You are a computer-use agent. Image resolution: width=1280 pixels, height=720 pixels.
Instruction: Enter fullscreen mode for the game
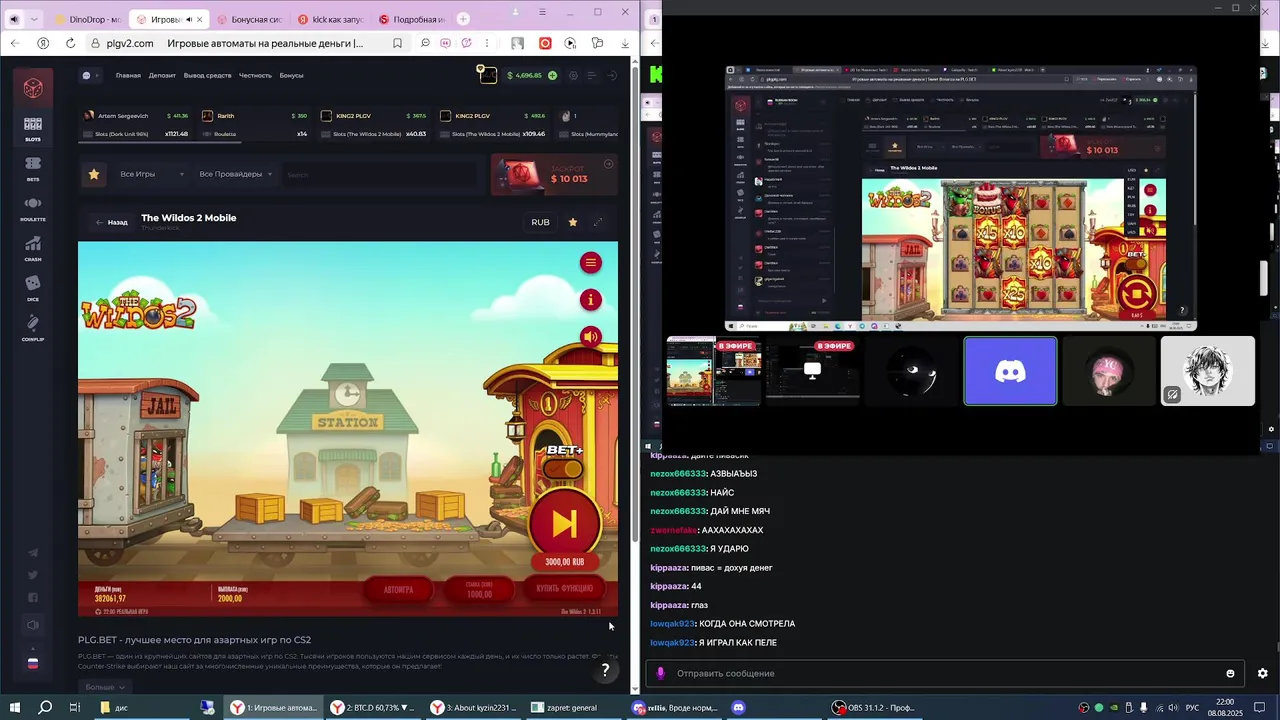[x=599, y=222]
